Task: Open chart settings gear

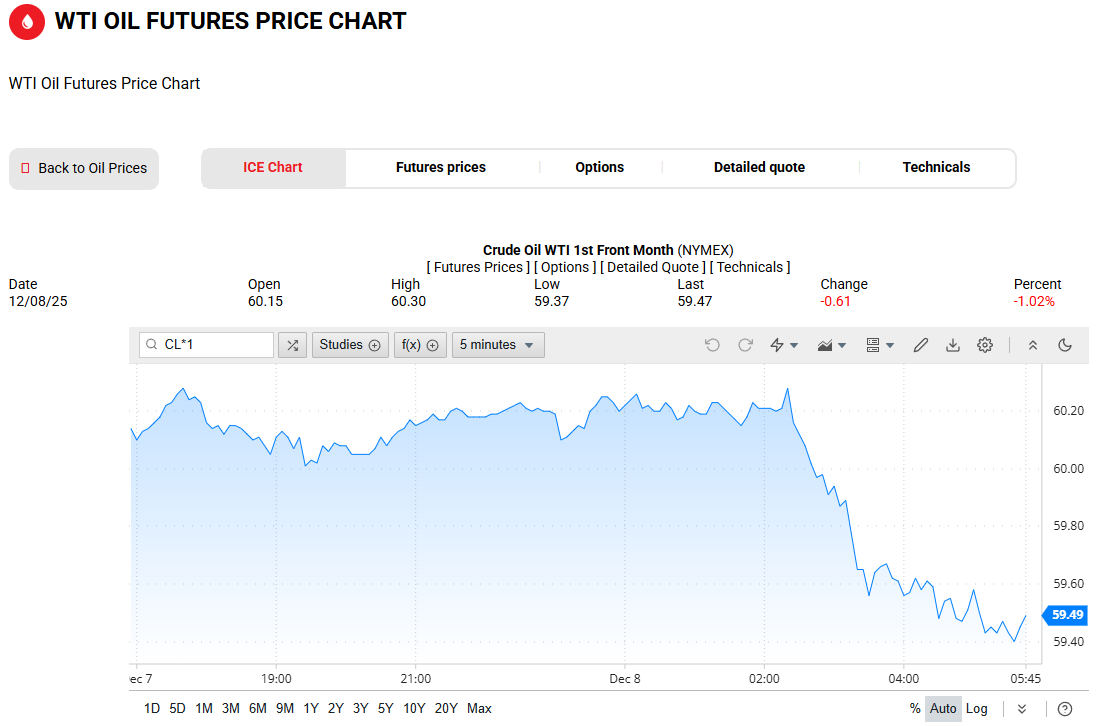Action: (x=985, y=345)
